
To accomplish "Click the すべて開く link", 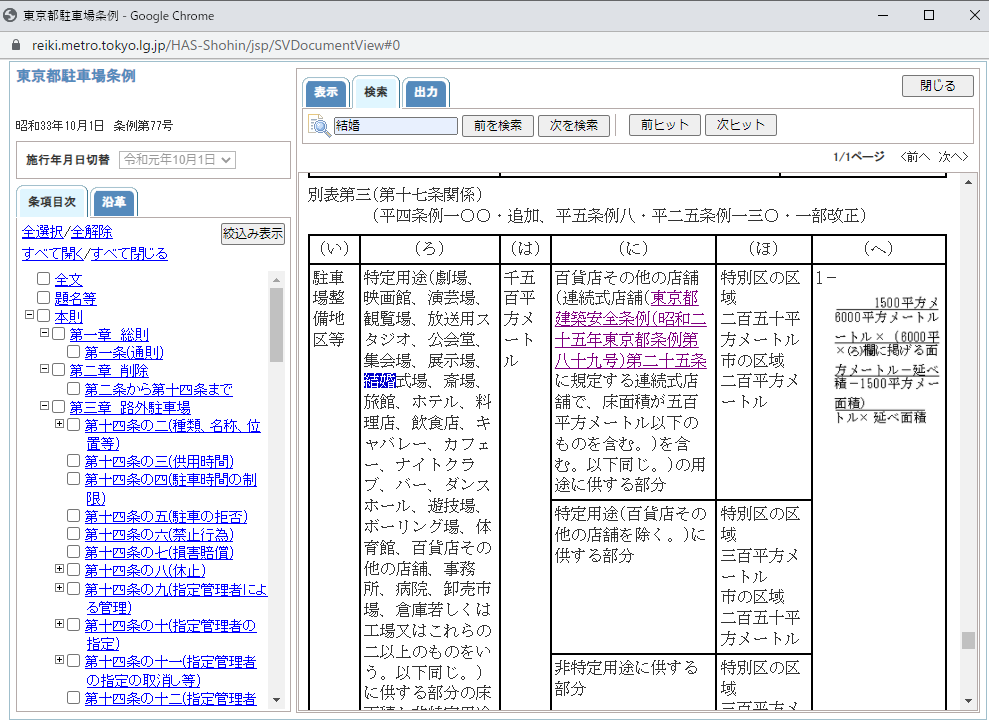I will click(53, 253).
